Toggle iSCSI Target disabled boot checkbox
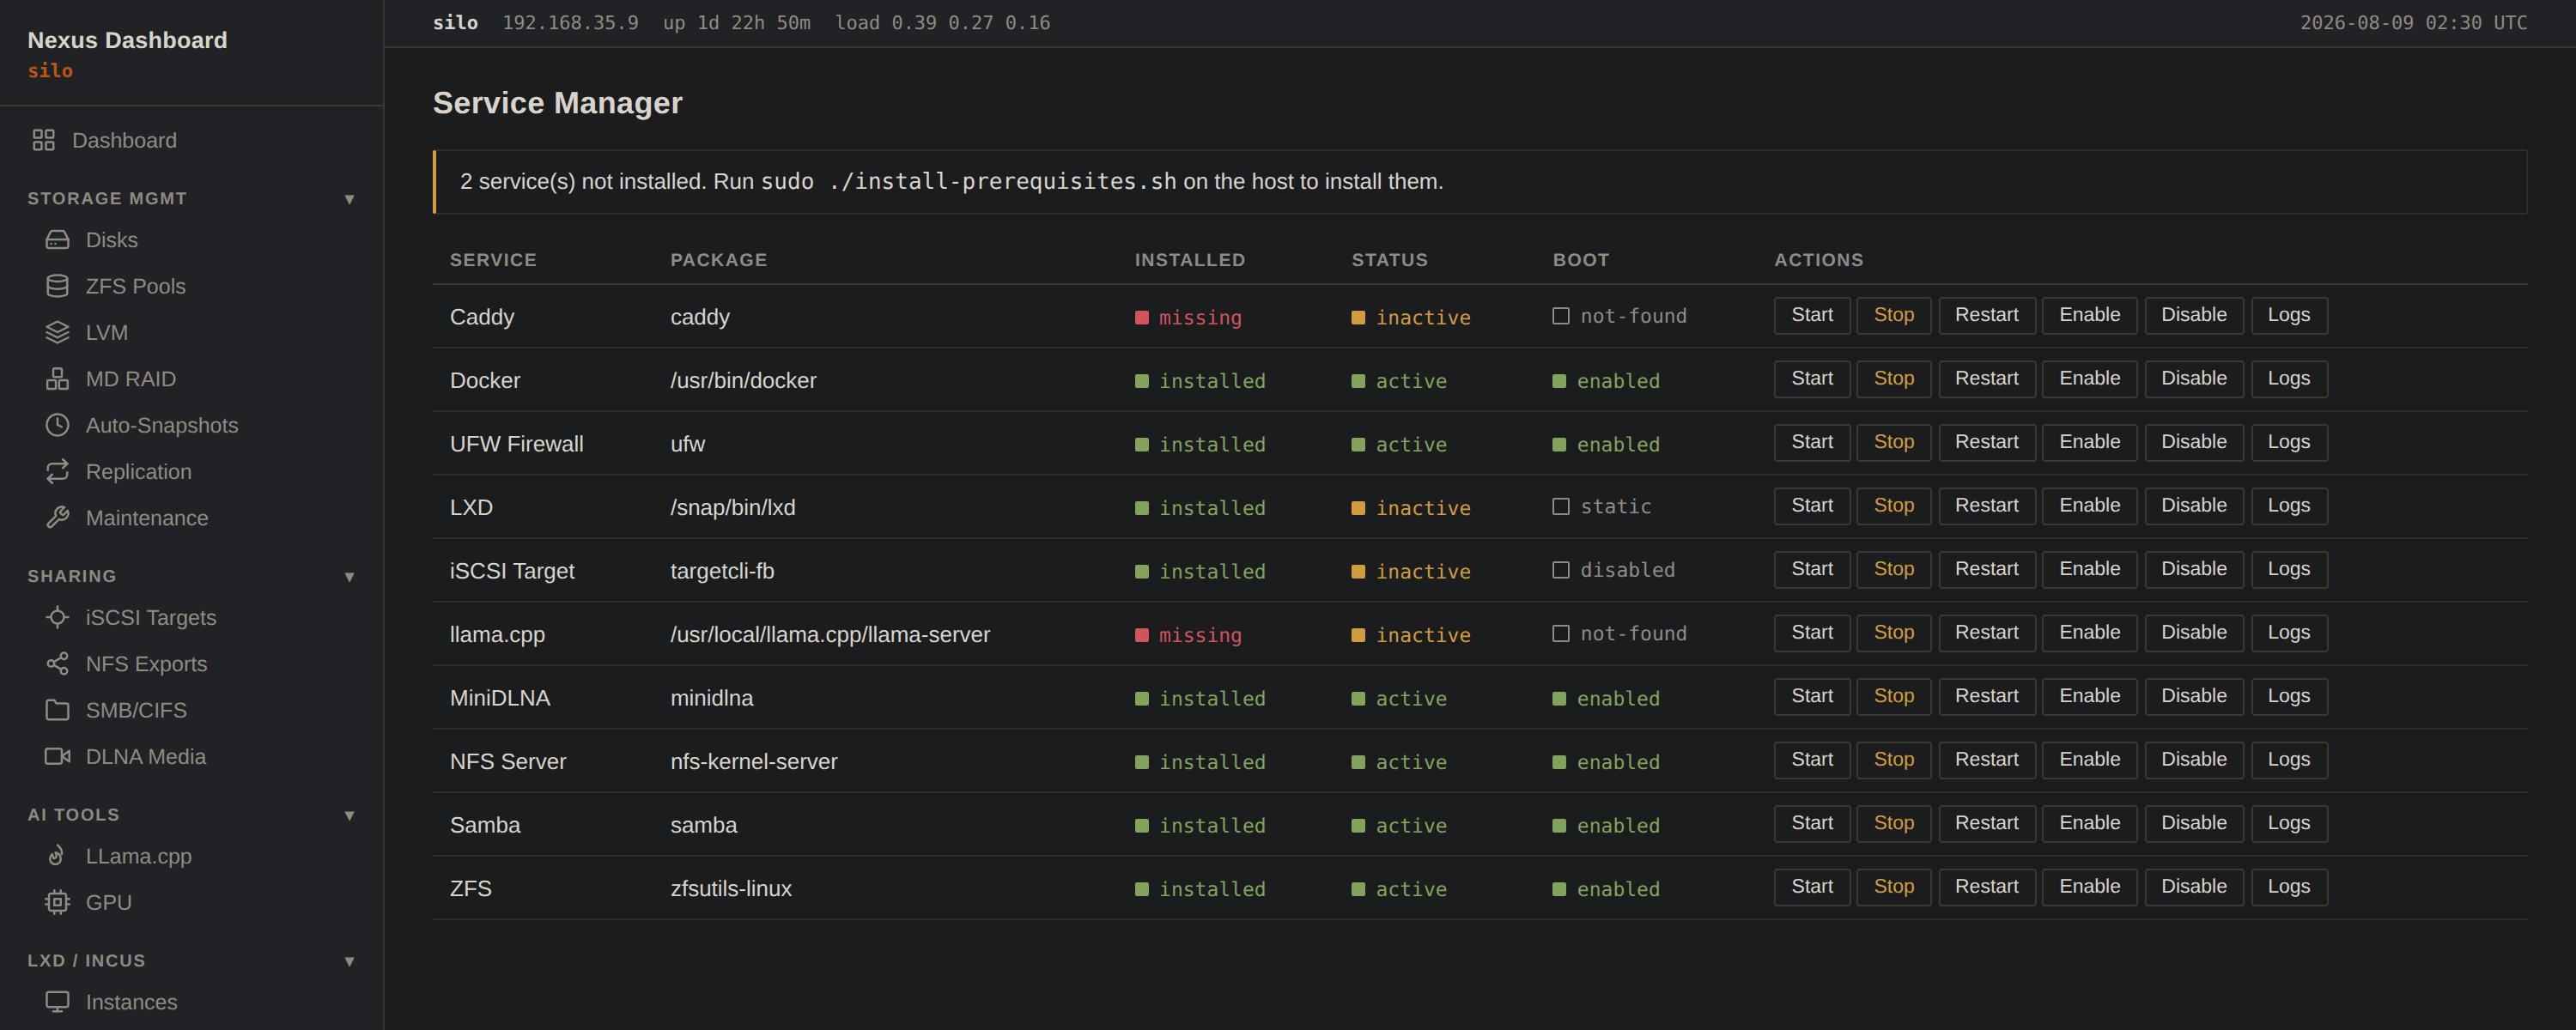The height and width of the screenshot is (1030, 2576). coord(1560,570)
